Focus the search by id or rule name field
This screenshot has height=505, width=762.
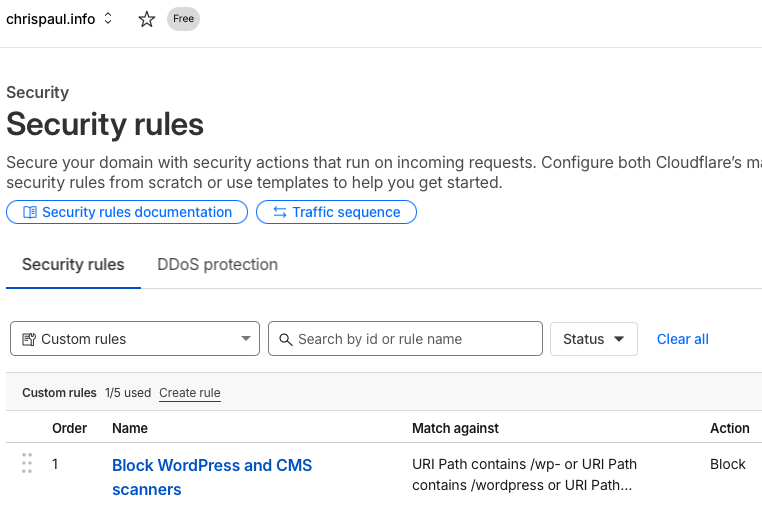pyautogui.click(x=415, y=339)
